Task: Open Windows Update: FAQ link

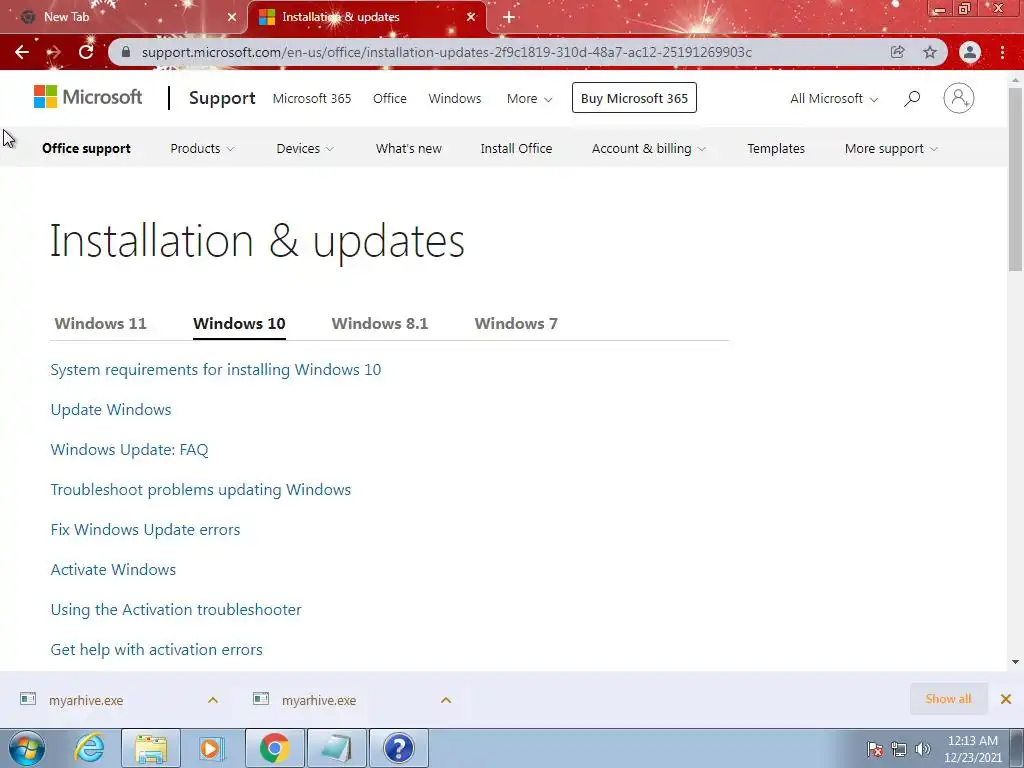Action: [x=129, y=449]
